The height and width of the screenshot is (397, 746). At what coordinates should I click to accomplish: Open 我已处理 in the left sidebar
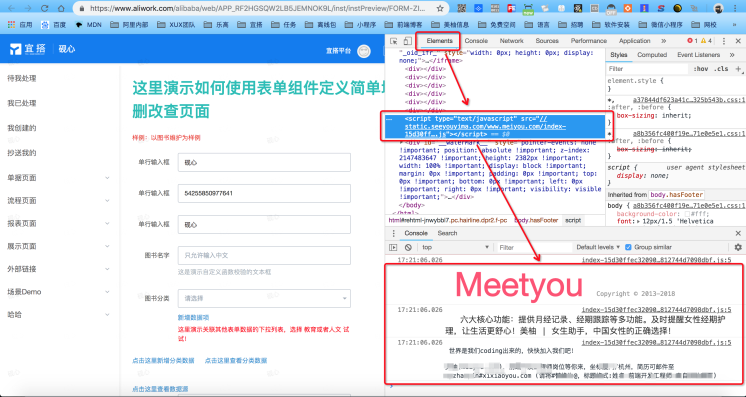click(22, 103)
